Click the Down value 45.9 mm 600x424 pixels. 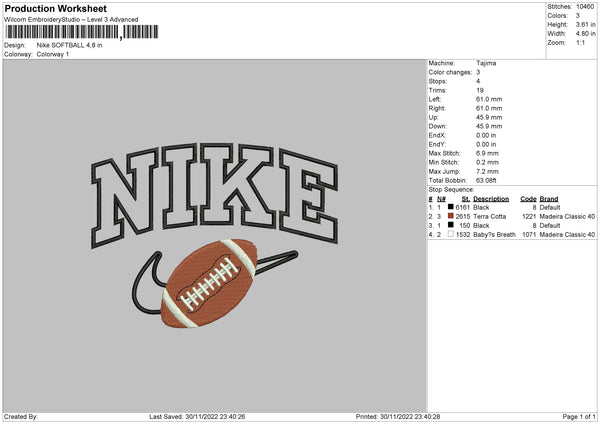point(489,126)
